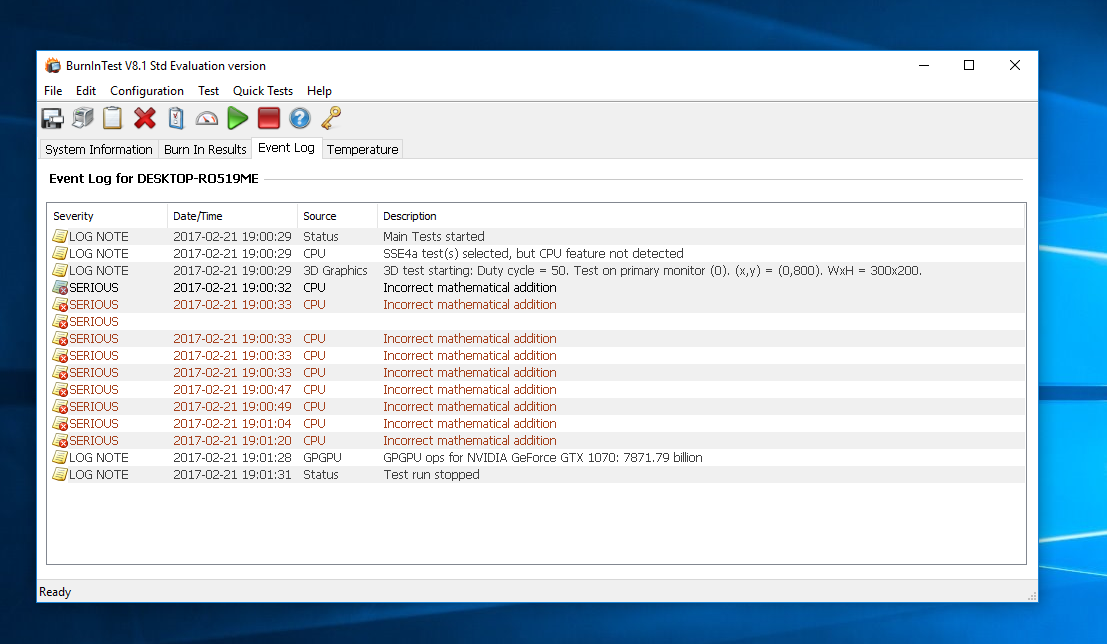Screen dimensions: 1107x644
Task: Click the date '2017-02-21 19:00:32'
Action: [232, 287]
